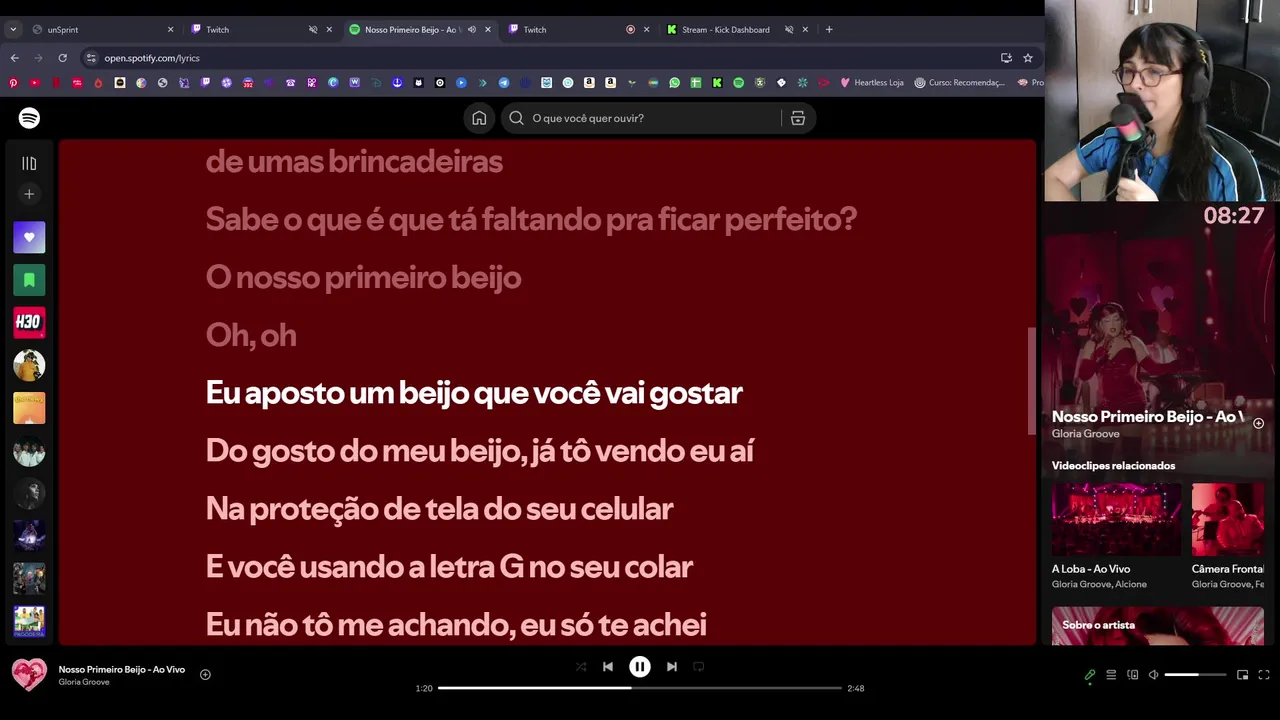Screen dimensions: 1280x720
Task: Open H30 playlist in sidebar
Action: pyautogui.click(x=29, y=322)
